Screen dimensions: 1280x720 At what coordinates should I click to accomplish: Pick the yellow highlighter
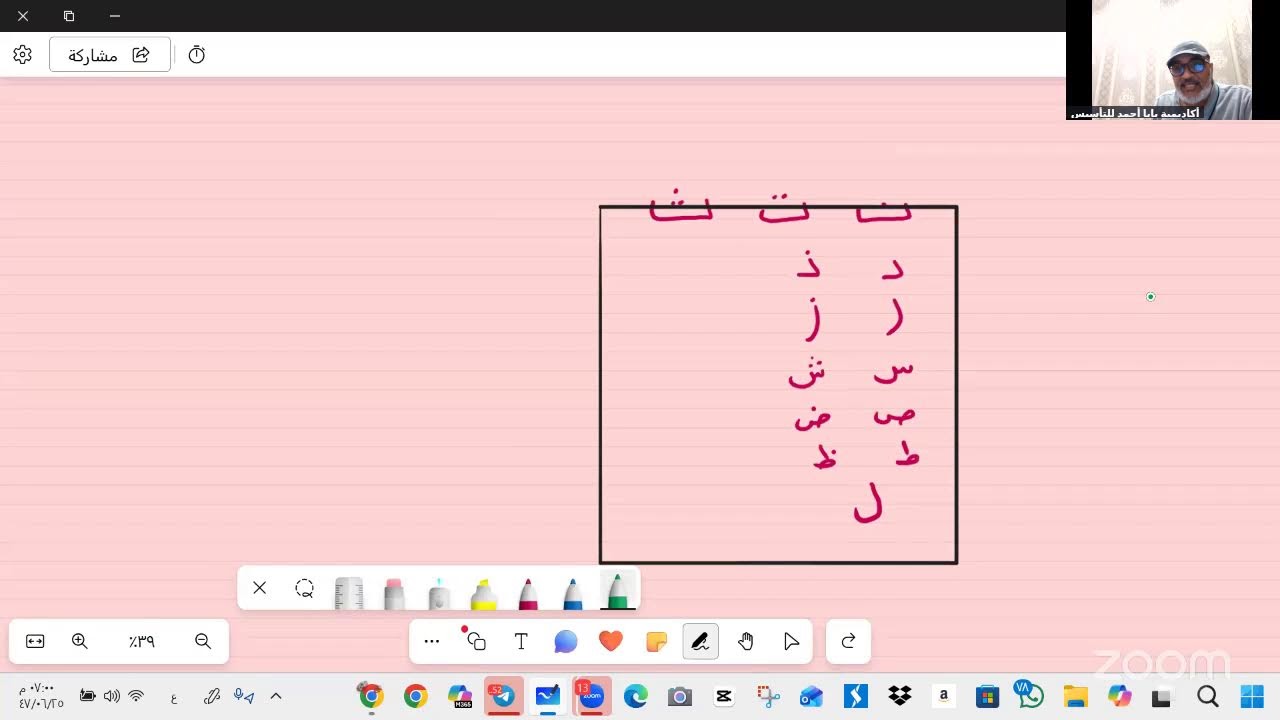click(x=484, y=592)
